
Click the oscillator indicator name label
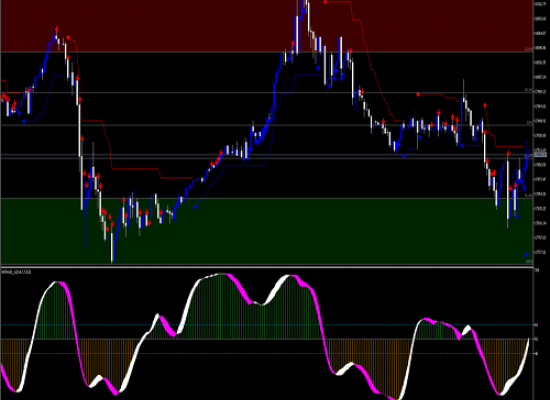16,272
